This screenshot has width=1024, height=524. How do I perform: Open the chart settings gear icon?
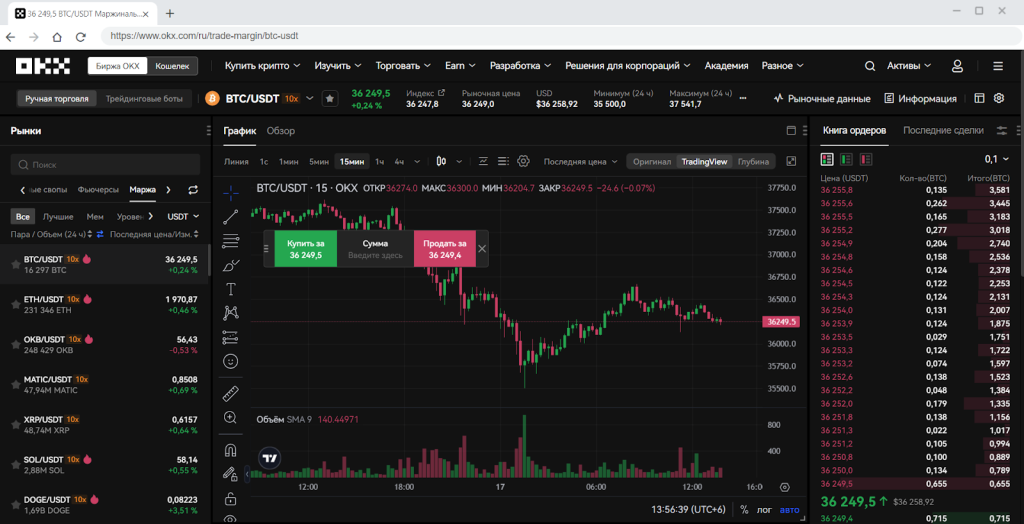pos(523,161)
